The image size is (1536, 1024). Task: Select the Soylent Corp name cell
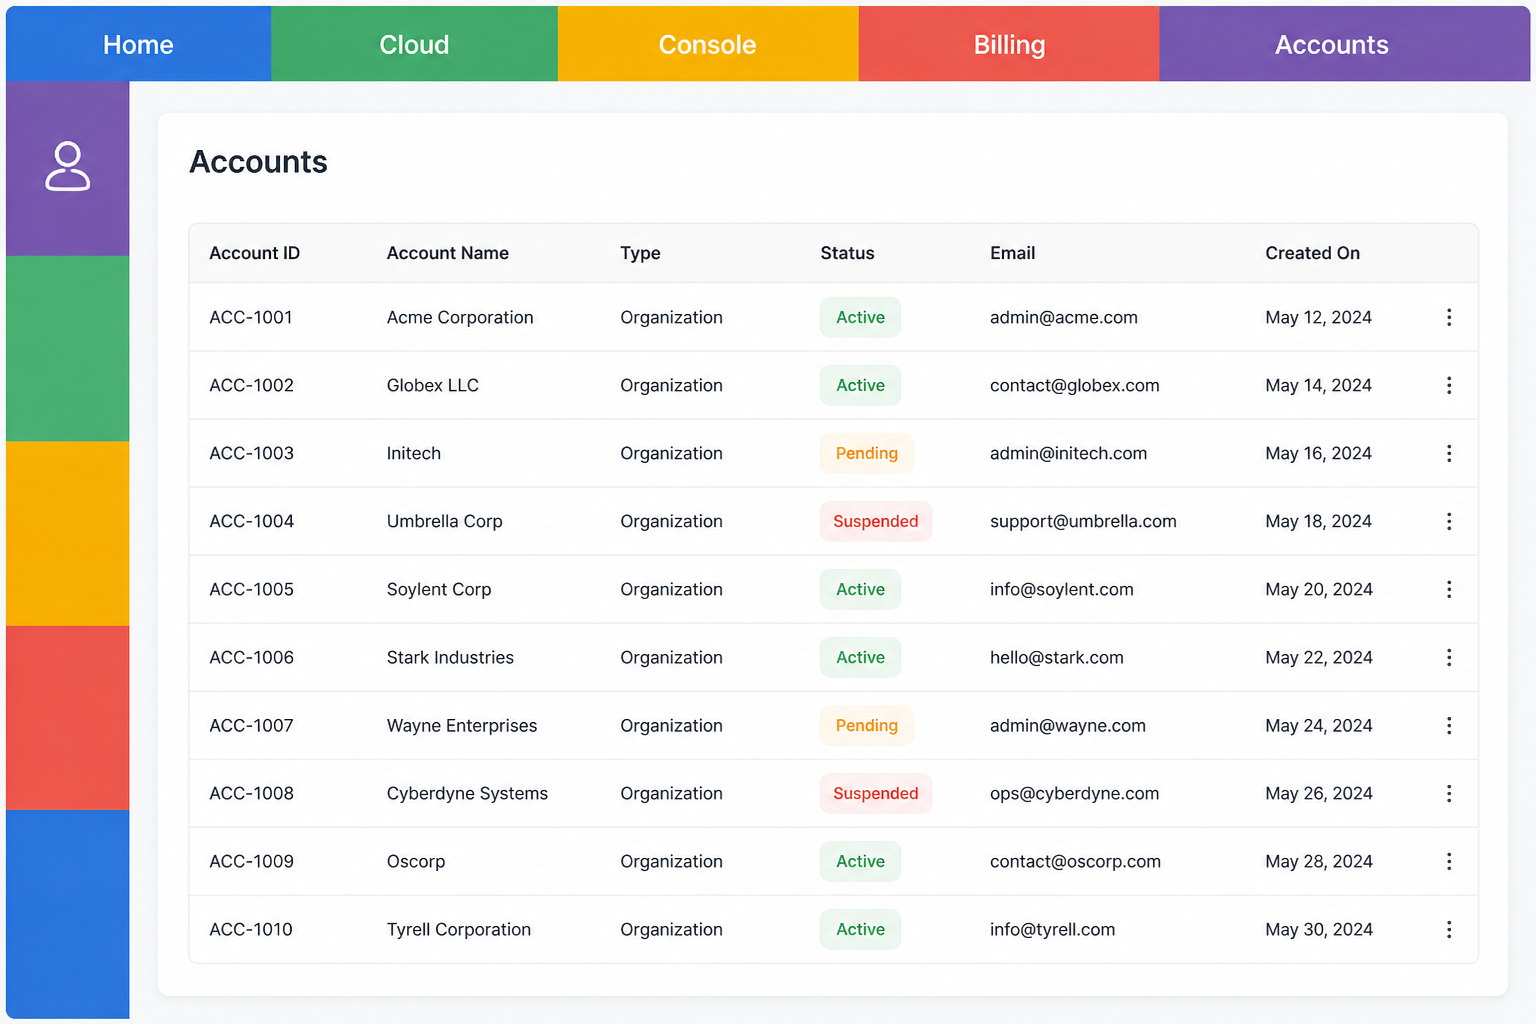pyautogui.click(x=439, y=589)
